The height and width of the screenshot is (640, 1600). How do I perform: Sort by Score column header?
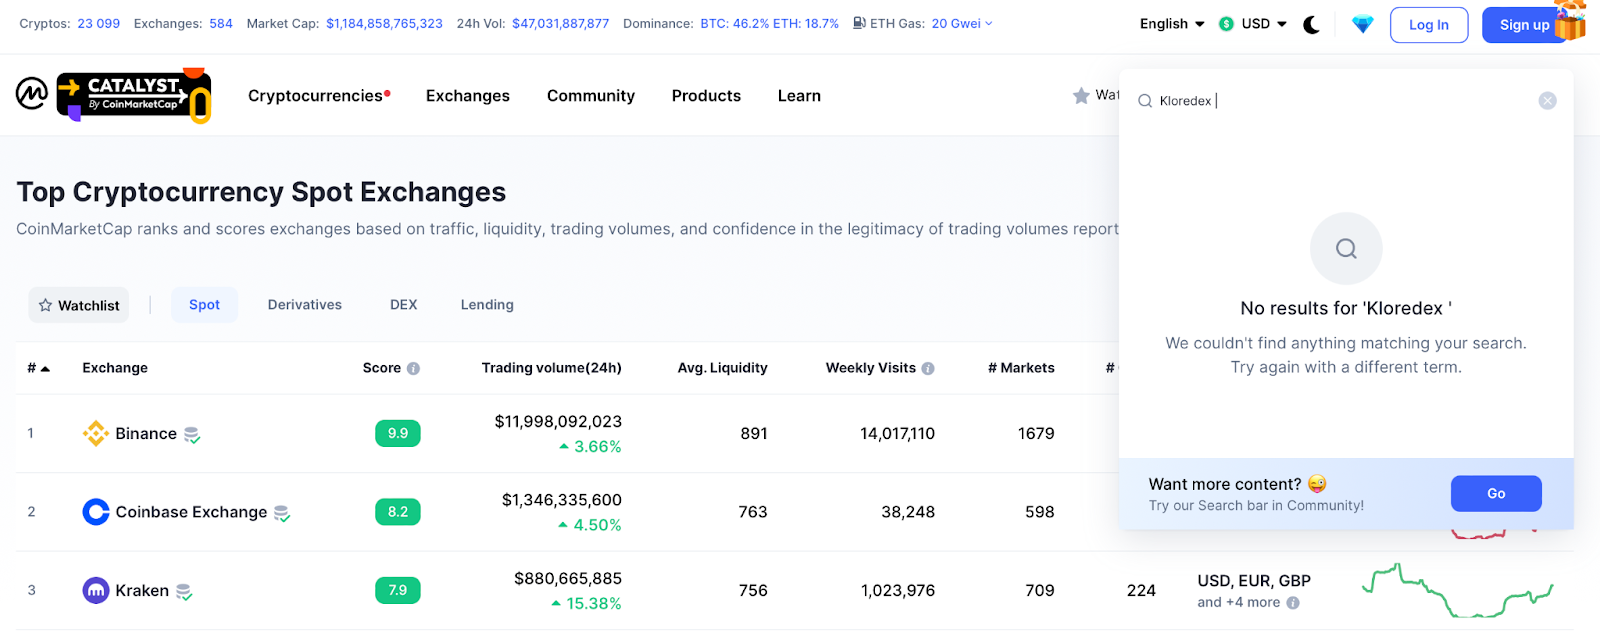pos(382,368)
